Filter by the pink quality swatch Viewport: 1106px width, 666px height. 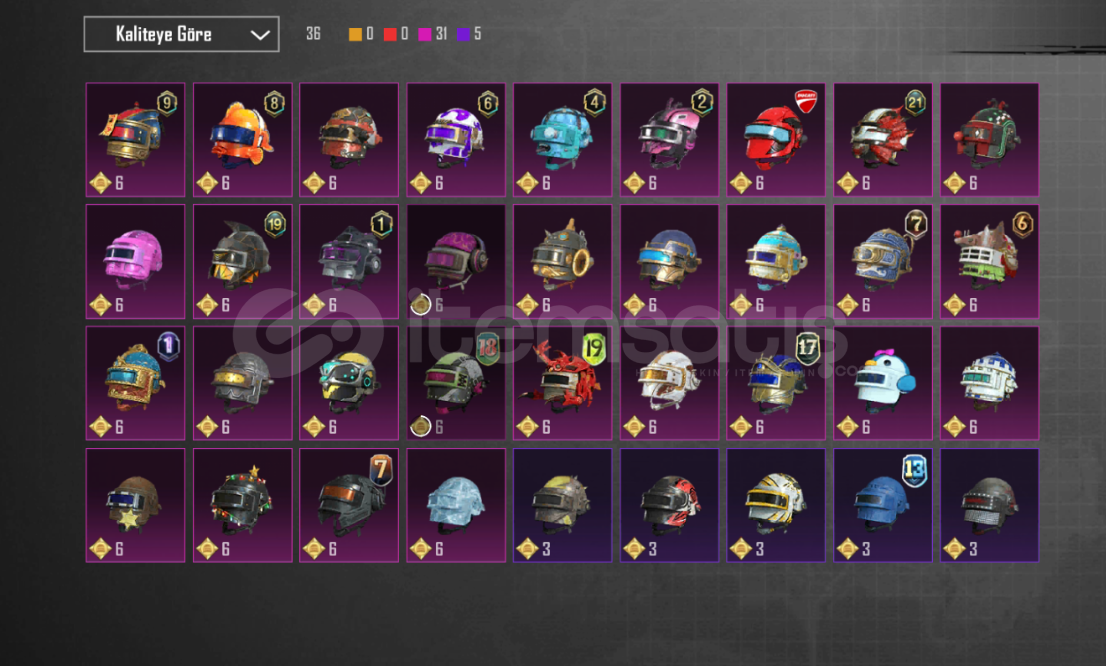click(424, 34)
